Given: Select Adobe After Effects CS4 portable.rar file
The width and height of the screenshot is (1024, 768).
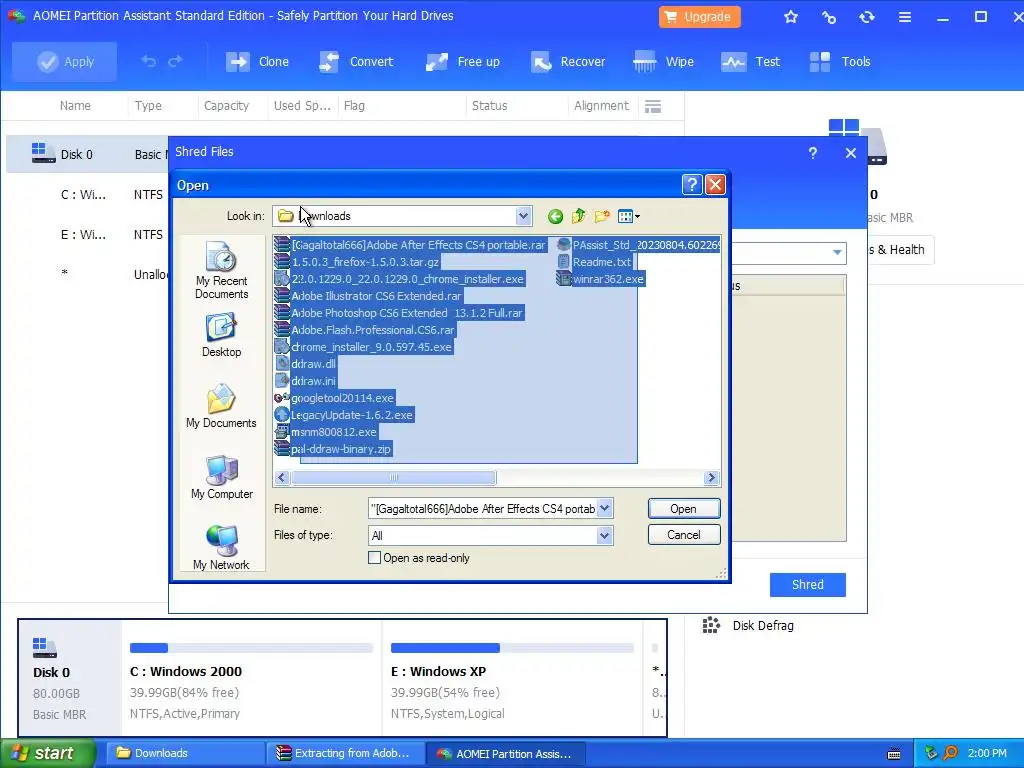Looking at the screenshot, I should click(410, 245).
